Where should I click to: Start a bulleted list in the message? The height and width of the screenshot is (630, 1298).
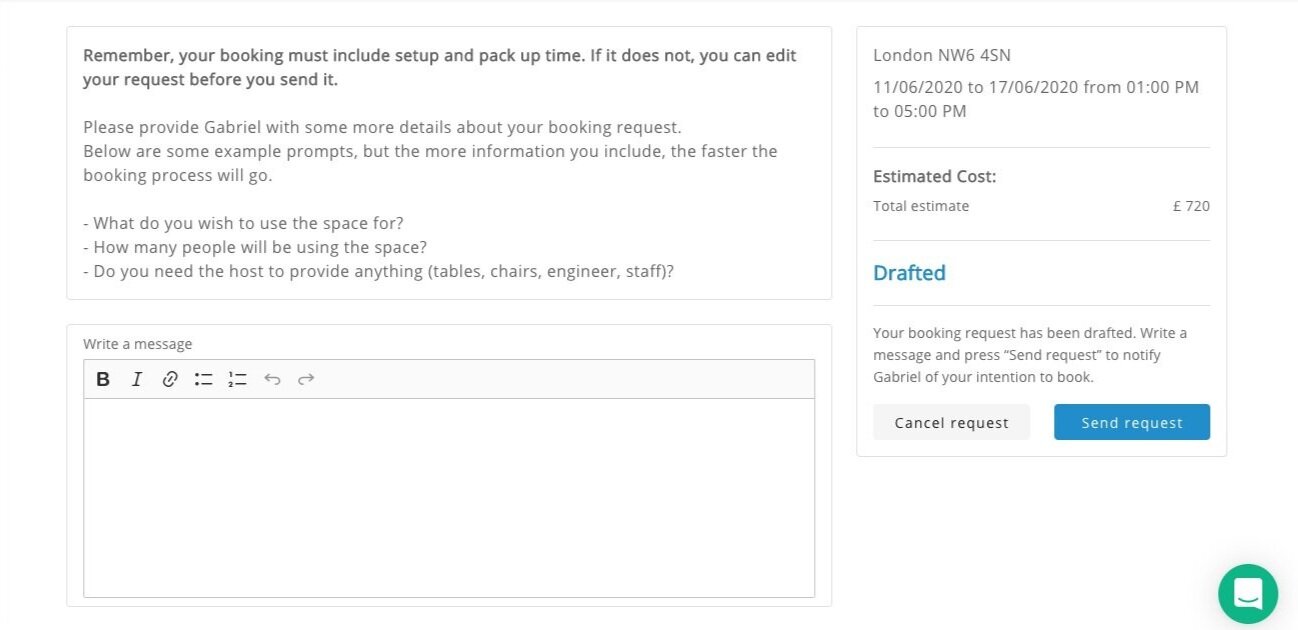click(204, 379)
